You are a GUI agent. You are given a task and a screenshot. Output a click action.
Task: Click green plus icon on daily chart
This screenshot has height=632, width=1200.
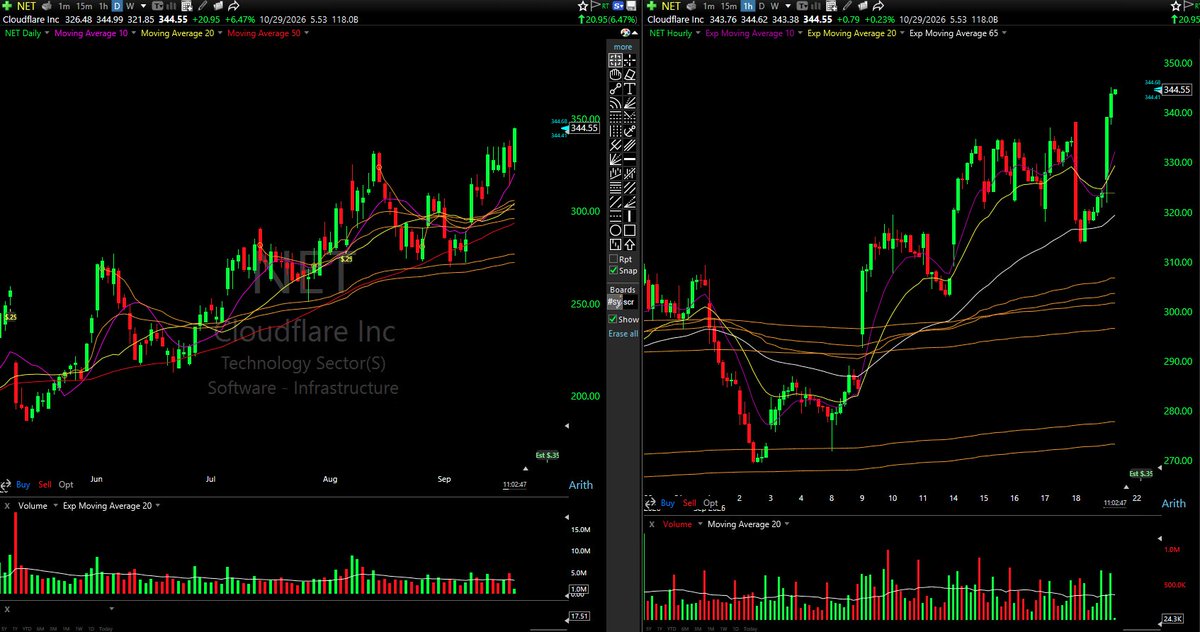click(8, 6)
